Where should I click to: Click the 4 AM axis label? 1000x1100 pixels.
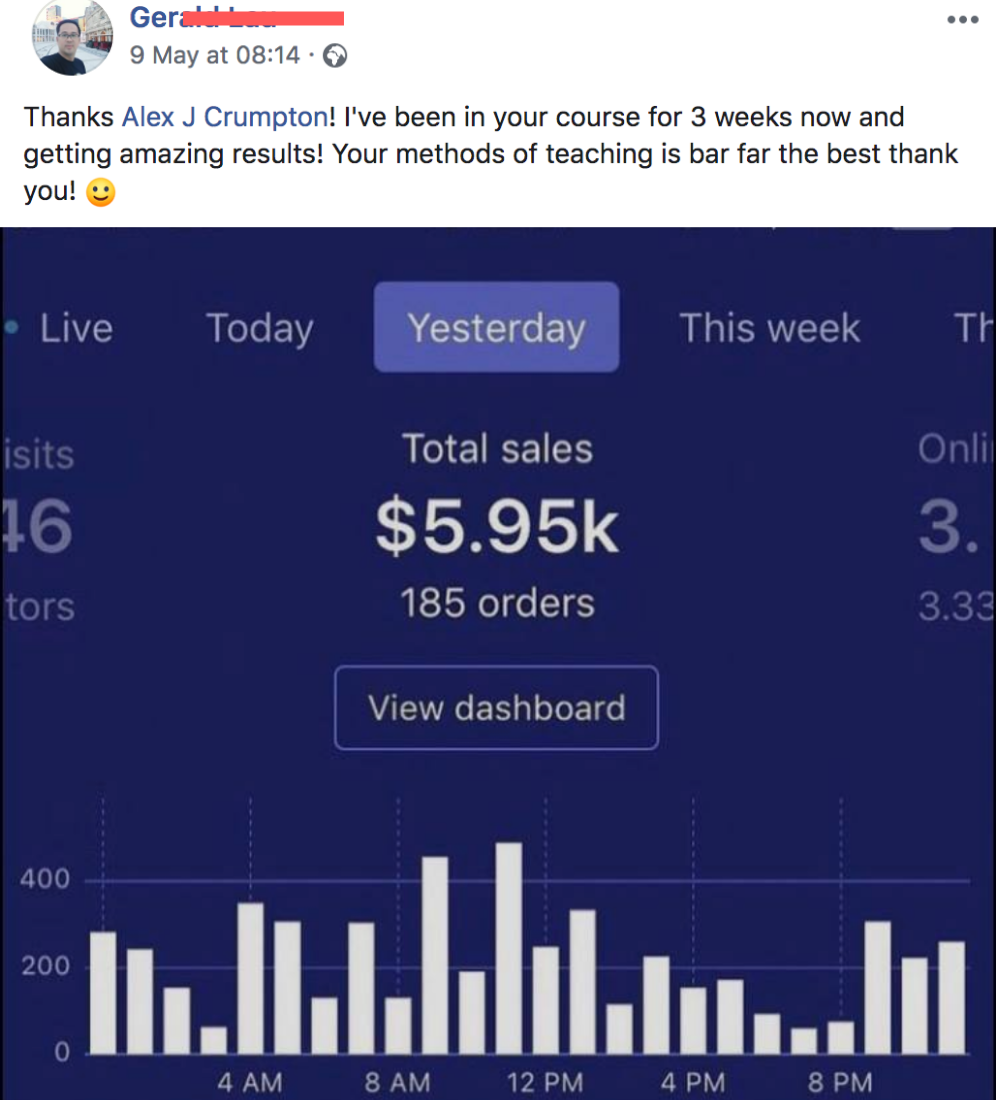[249, 1082]
